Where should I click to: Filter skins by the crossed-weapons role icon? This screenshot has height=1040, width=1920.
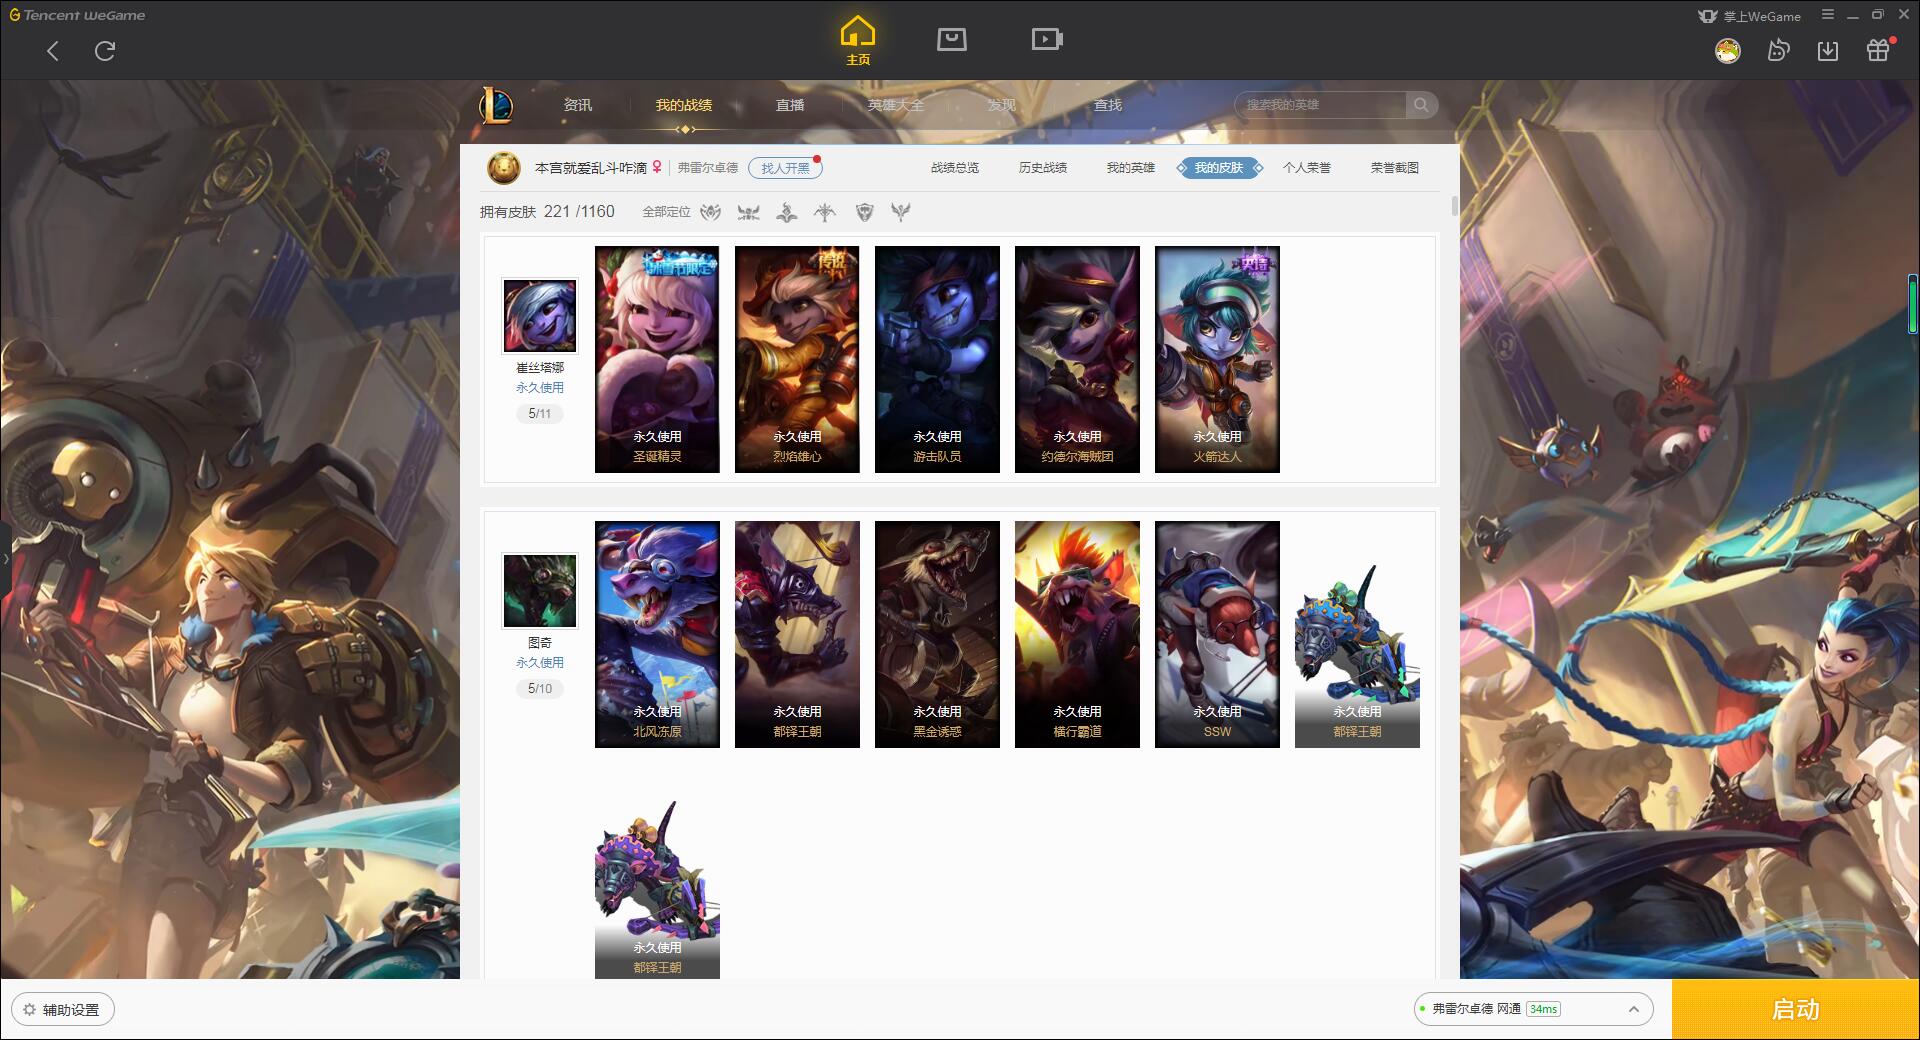748,212
